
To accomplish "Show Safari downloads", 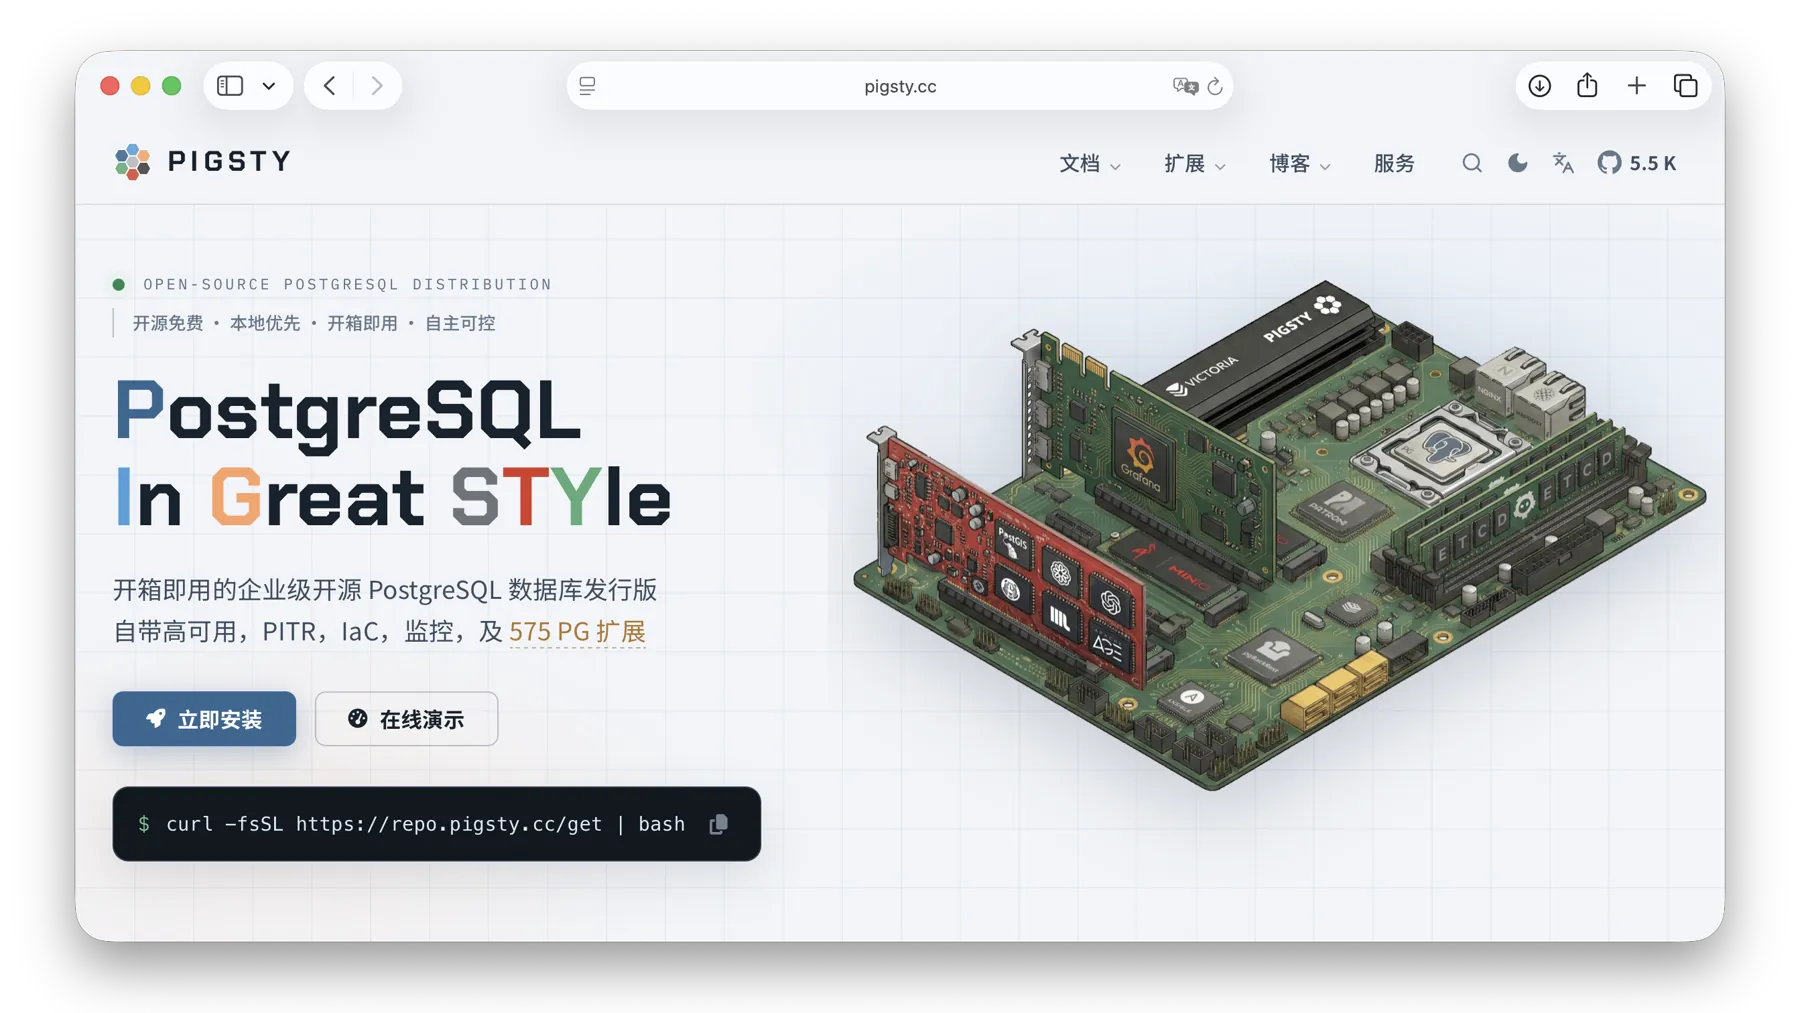I will coord(1540,86).
